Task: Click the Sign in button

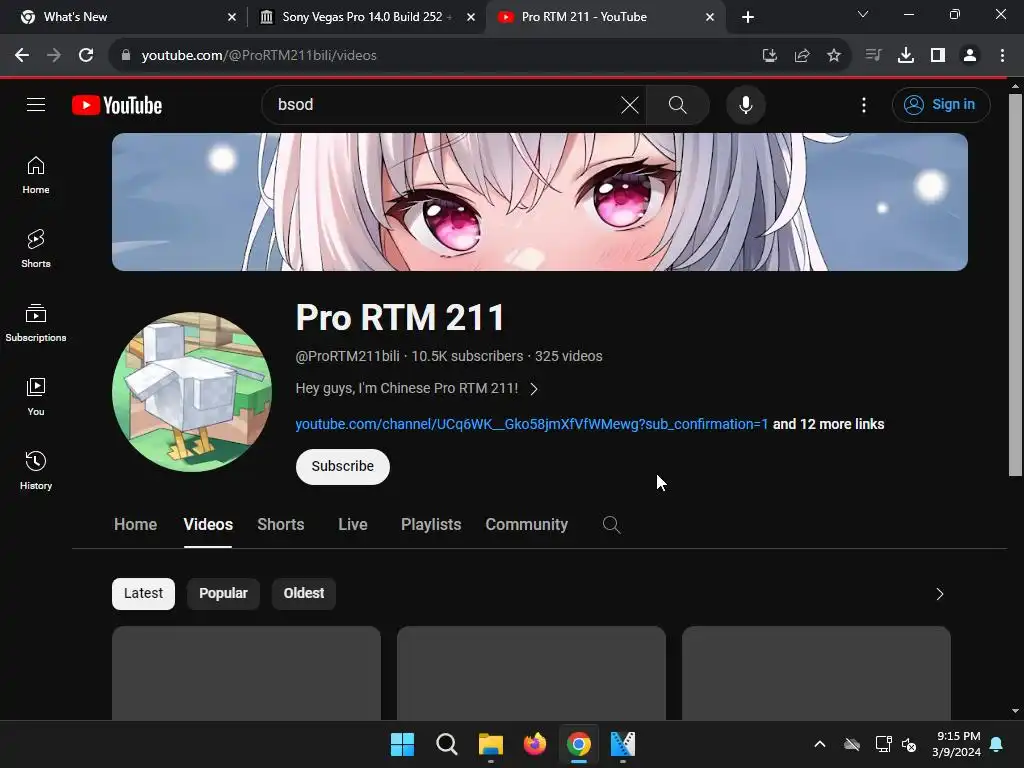Action: point(941,104)
